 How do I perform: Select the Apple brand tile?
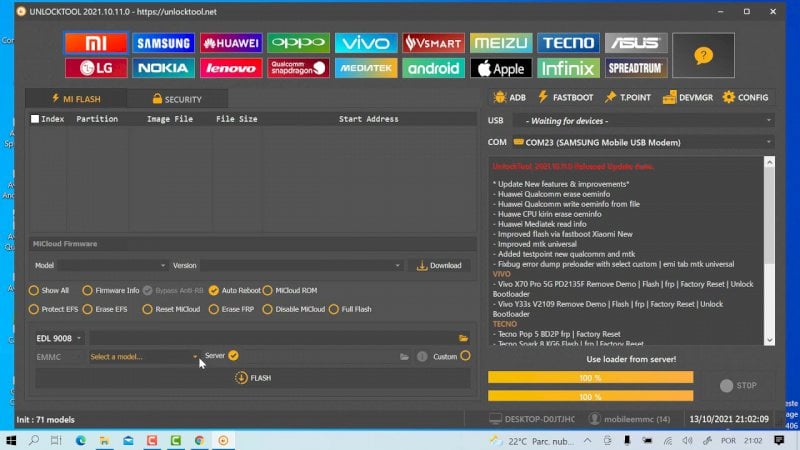click(x=500, y=68)
